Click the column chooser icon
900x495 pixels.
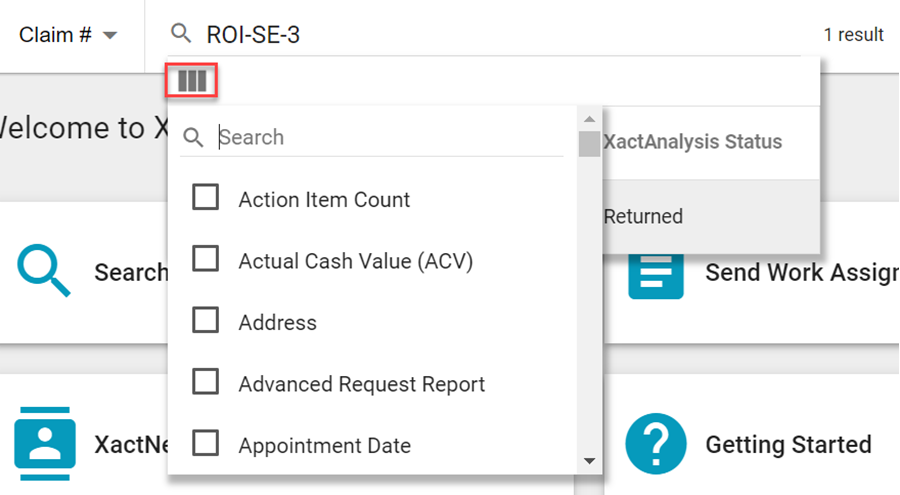click(x=191, y=80)
